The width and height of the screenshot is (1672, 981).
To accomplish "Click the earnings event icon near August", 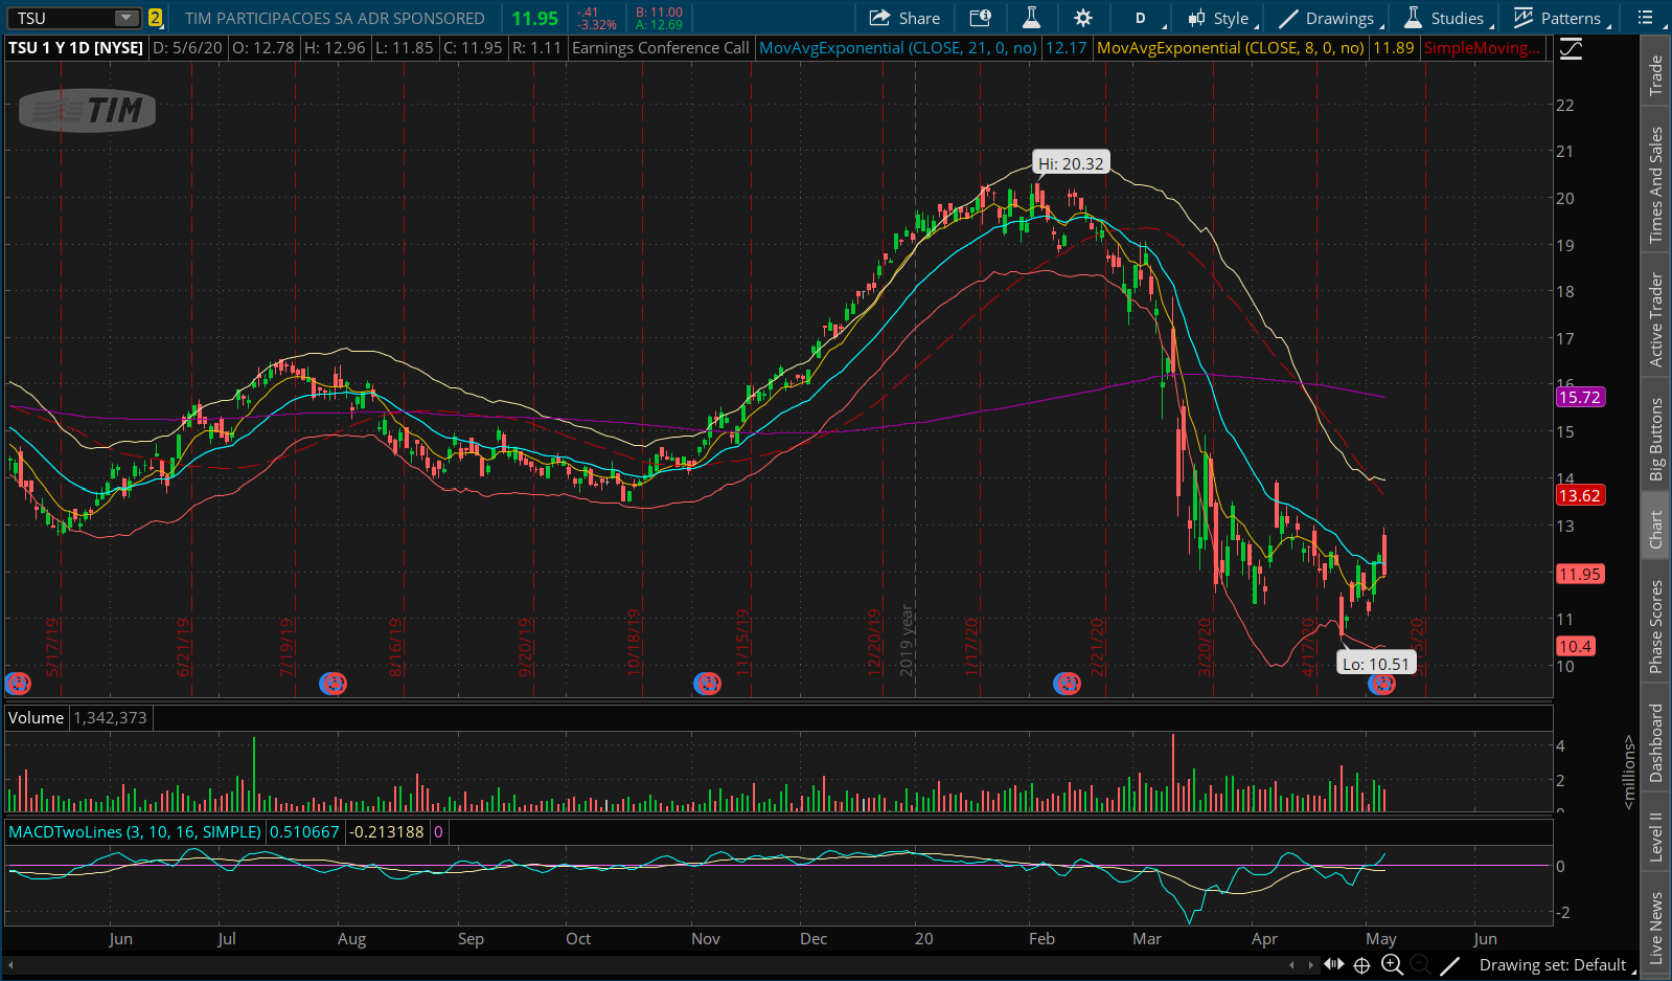I will (333, 684).
